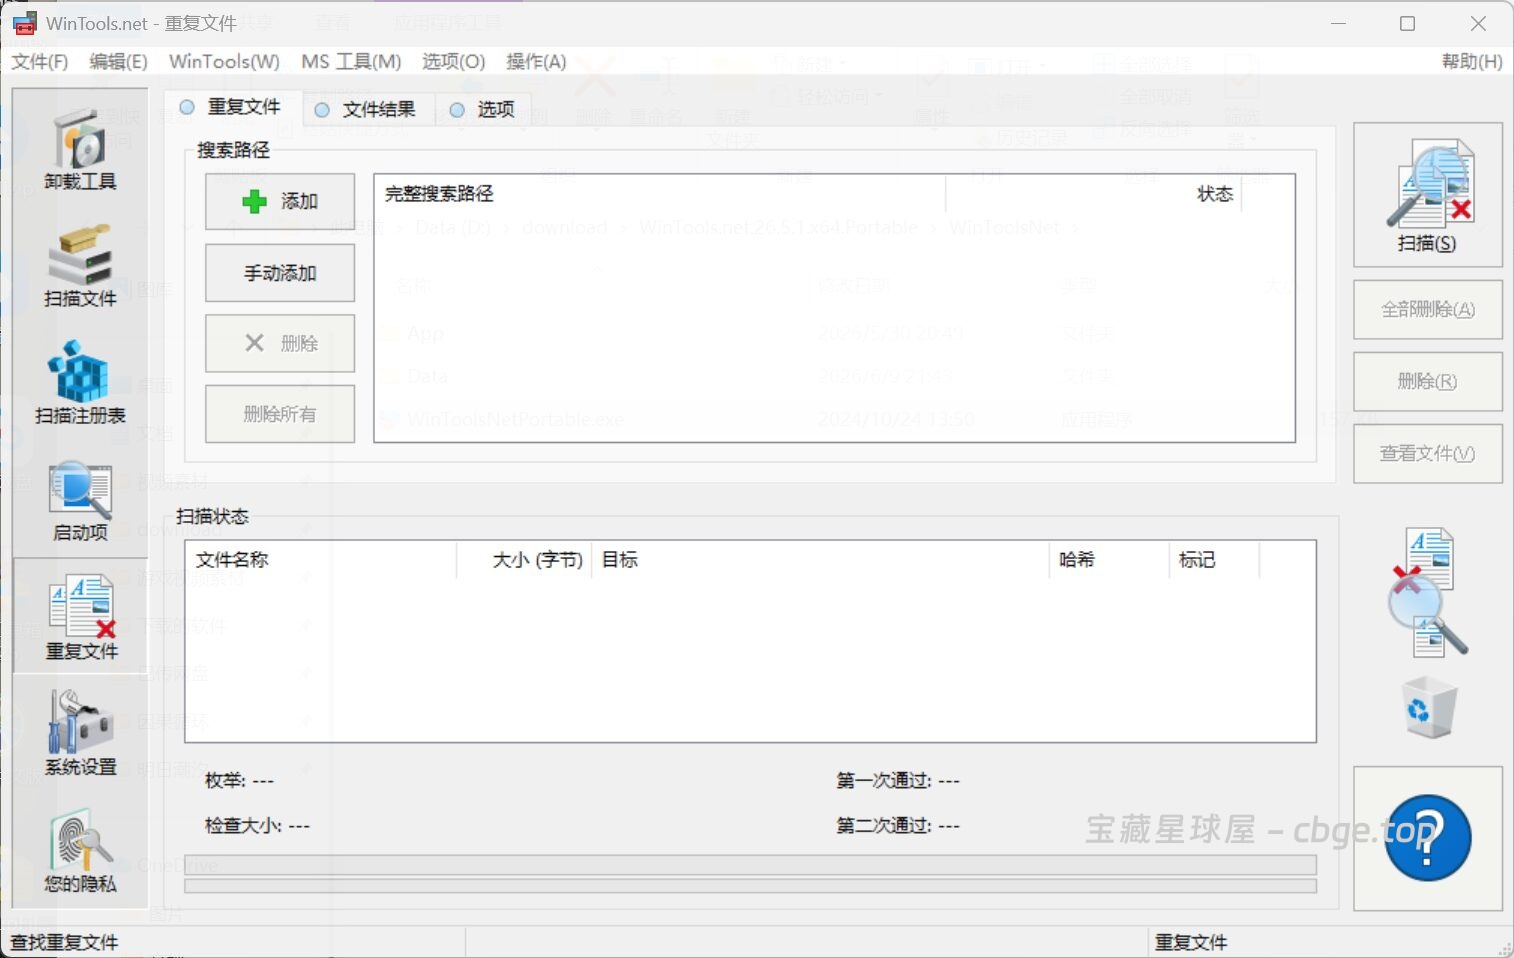Screen dimensions: 1514x958
Task: Click the 添加 button with green plus
Action: [x=280, y=202]
